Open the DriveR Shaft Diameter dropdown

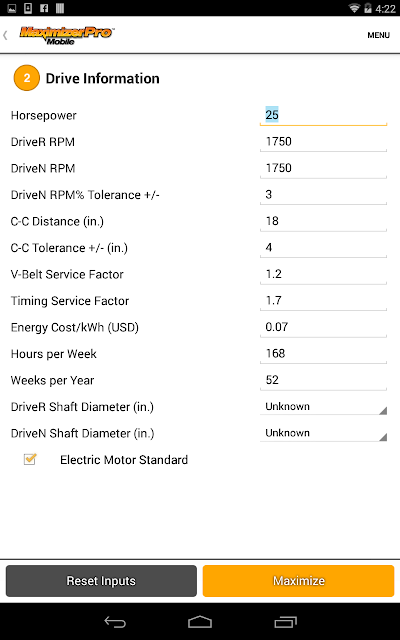(323, 407)
